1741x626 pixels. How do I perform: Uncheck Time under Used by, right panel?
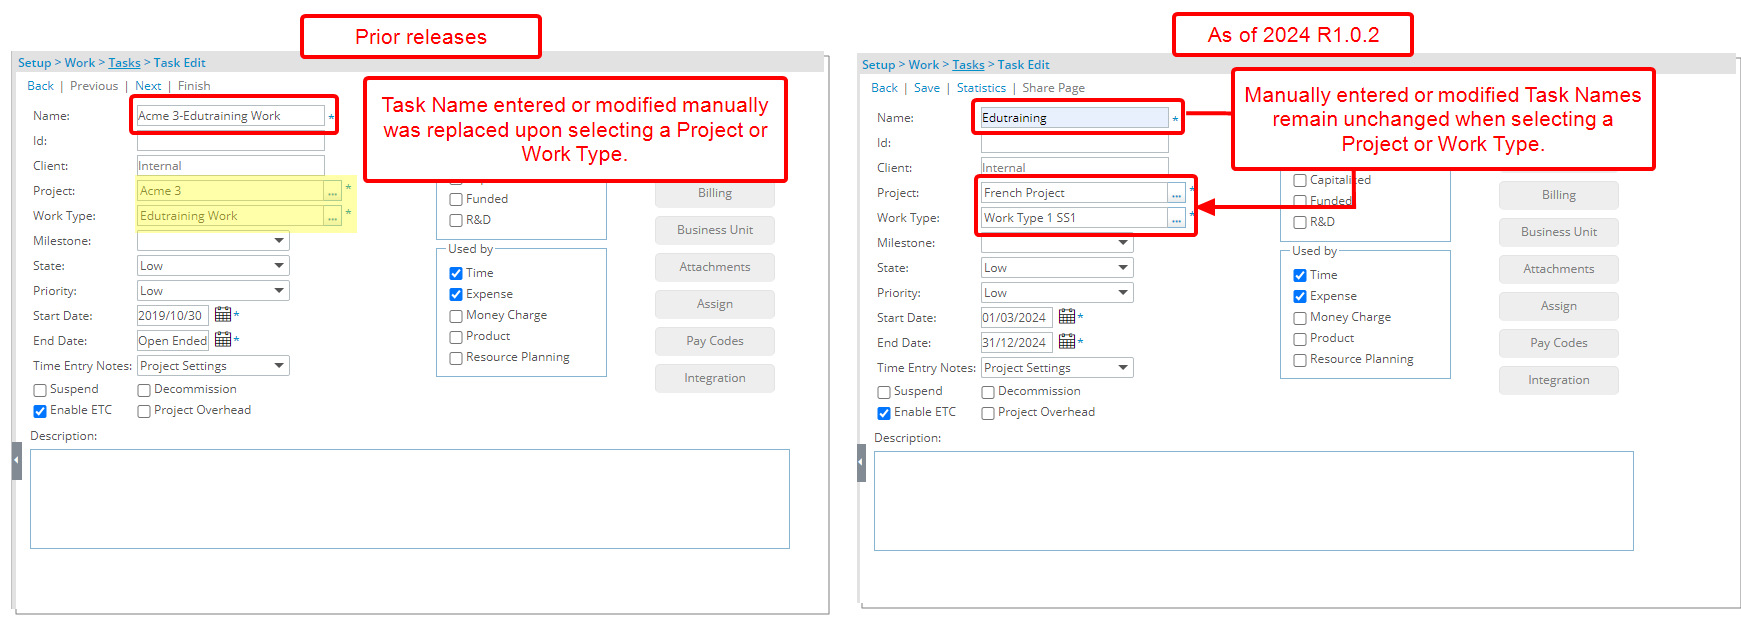(x=1300, y=275)
